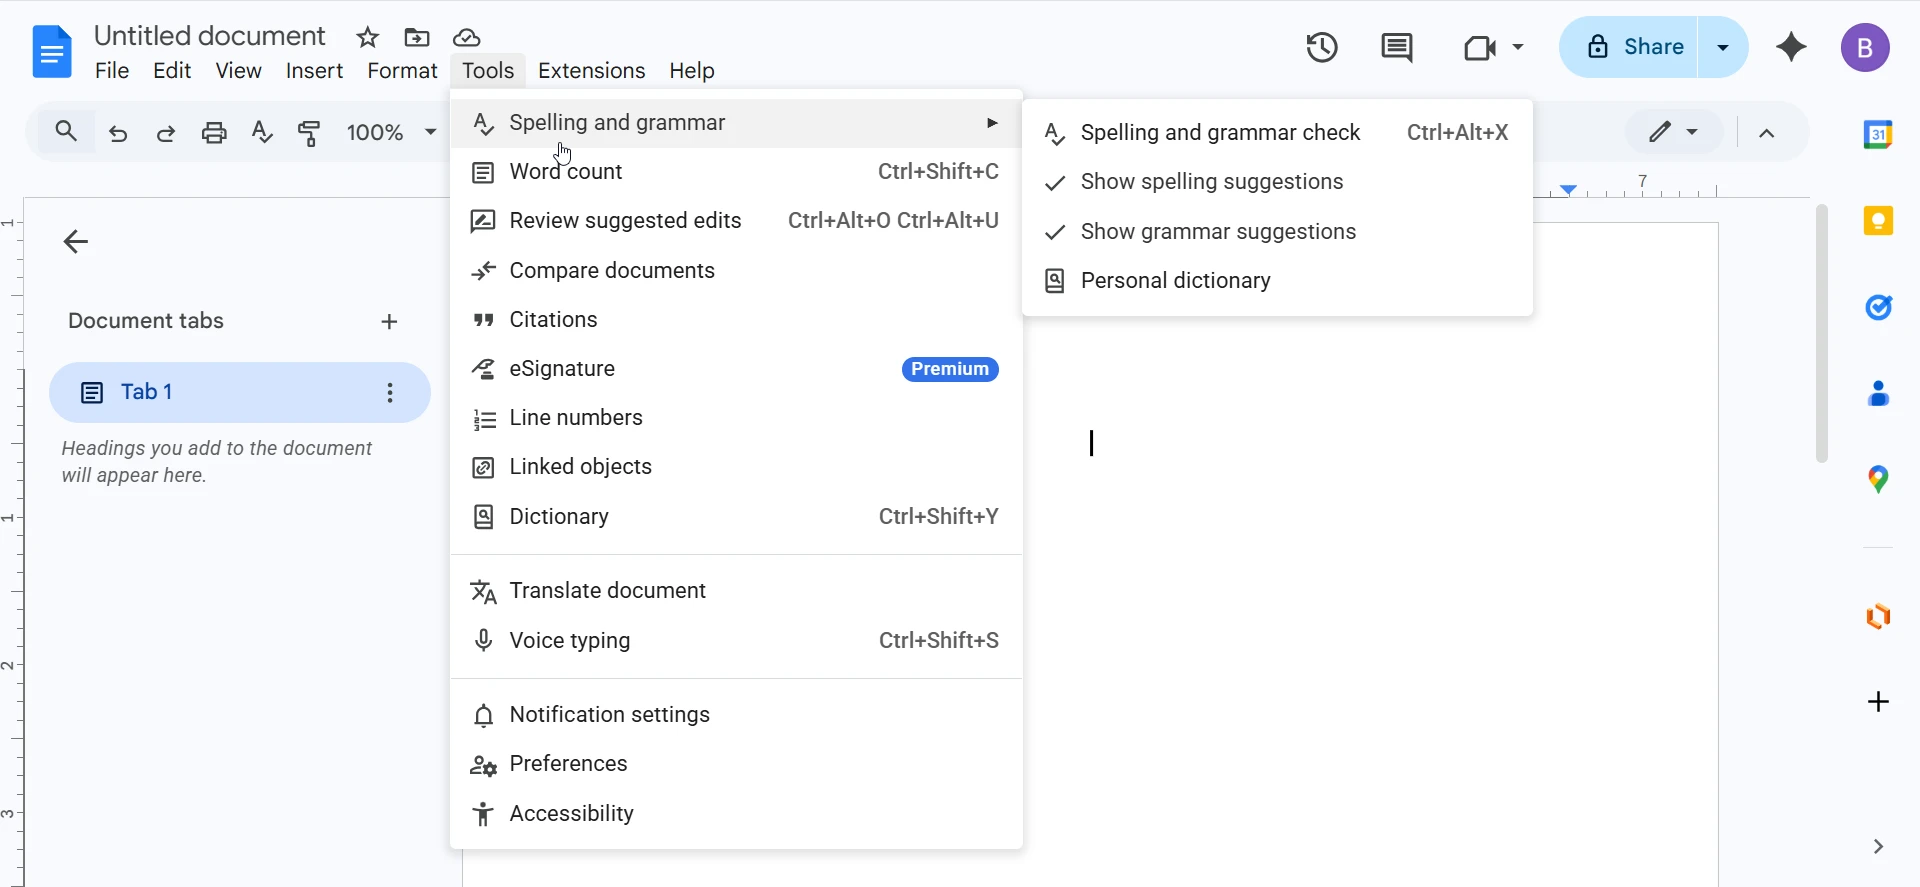Add a new document tab

(389, 322)
